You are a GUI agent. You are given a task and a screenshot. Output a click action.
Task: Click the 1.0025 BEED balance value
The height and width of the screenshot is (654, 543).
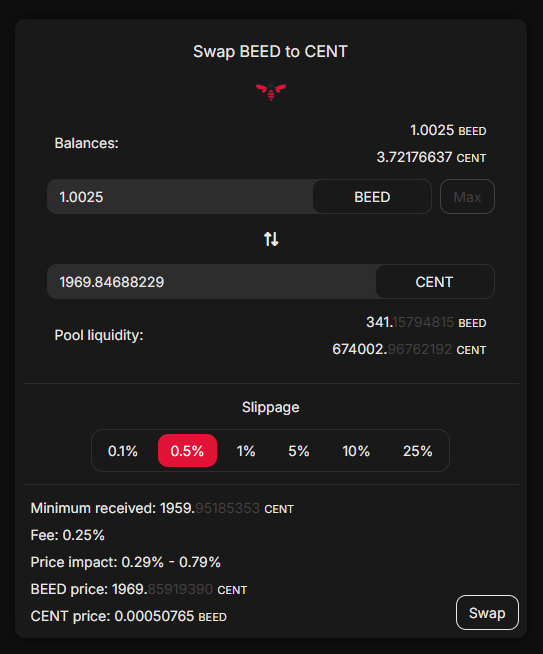pyautogui.click(x=448, y=130)
